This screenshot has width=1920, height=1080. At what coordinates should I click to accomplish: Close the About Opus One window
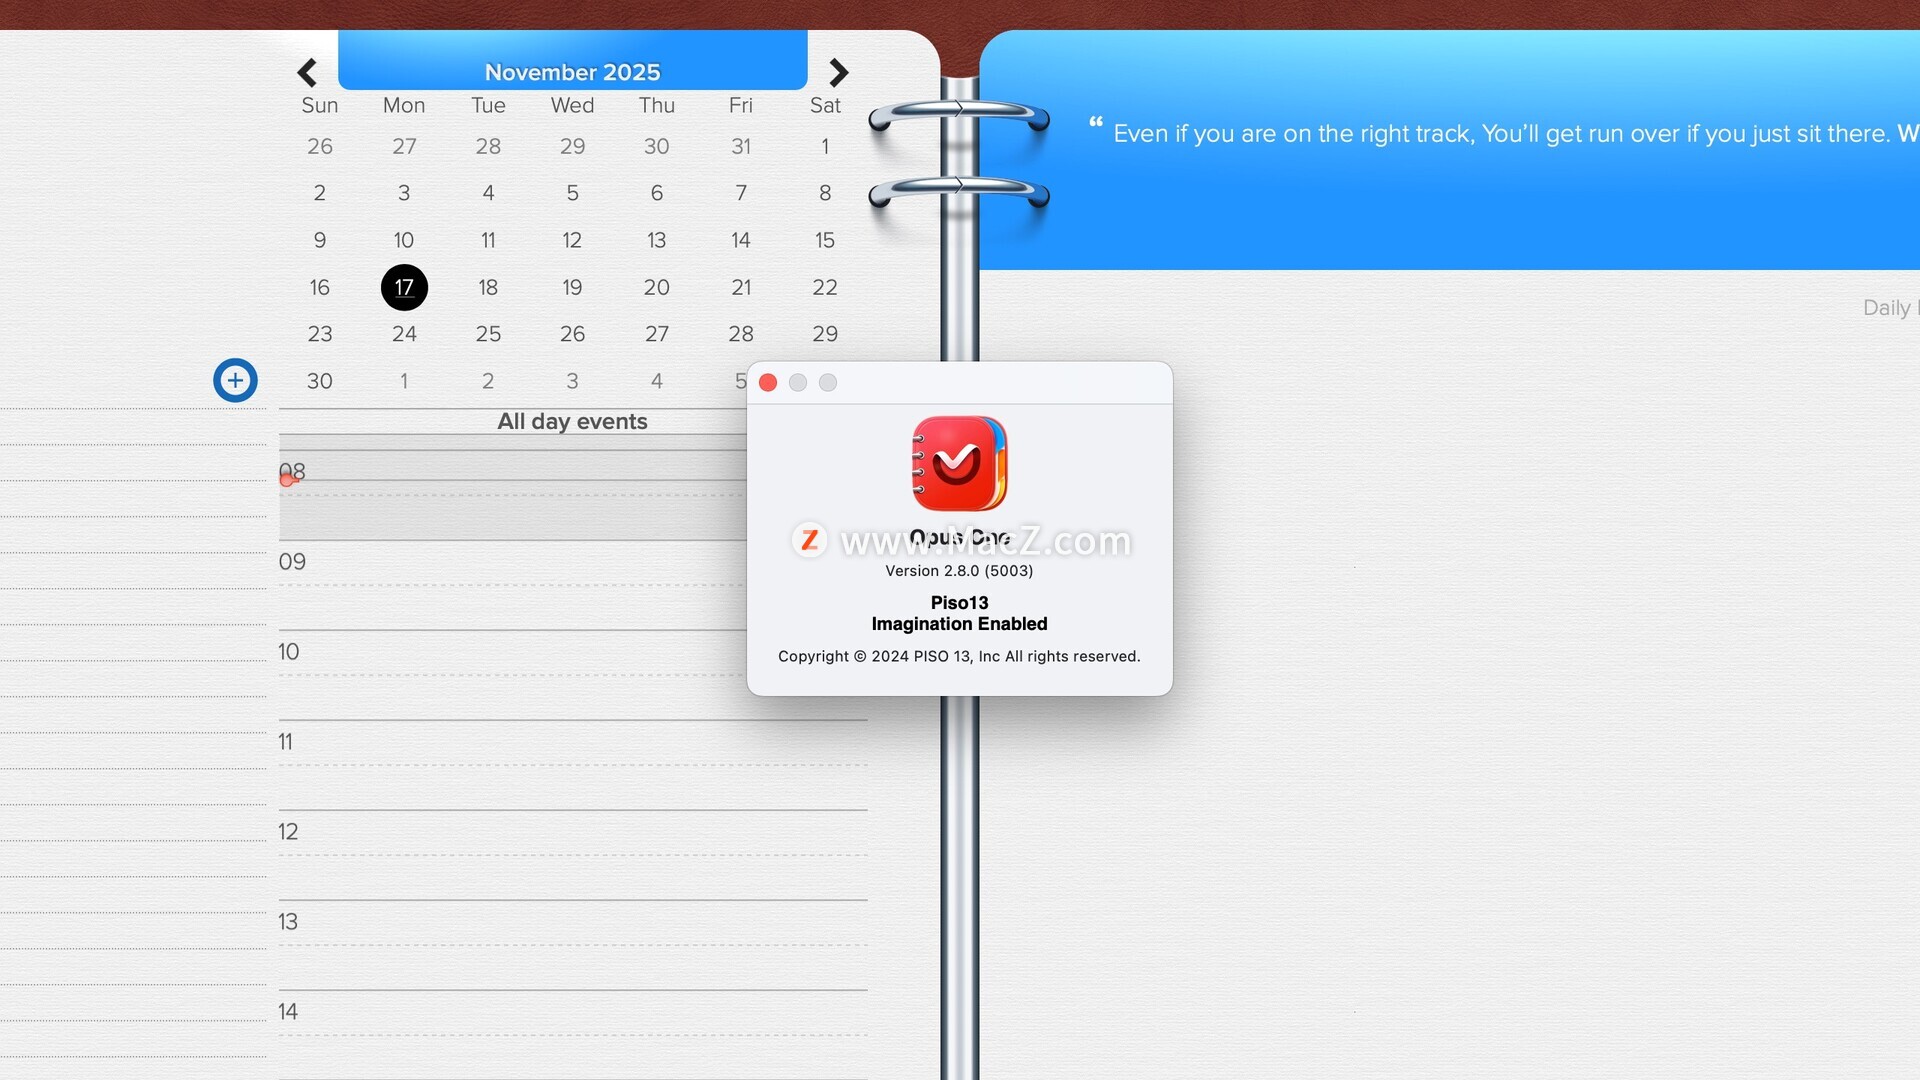pyautogui.click(x=768, y=382)
